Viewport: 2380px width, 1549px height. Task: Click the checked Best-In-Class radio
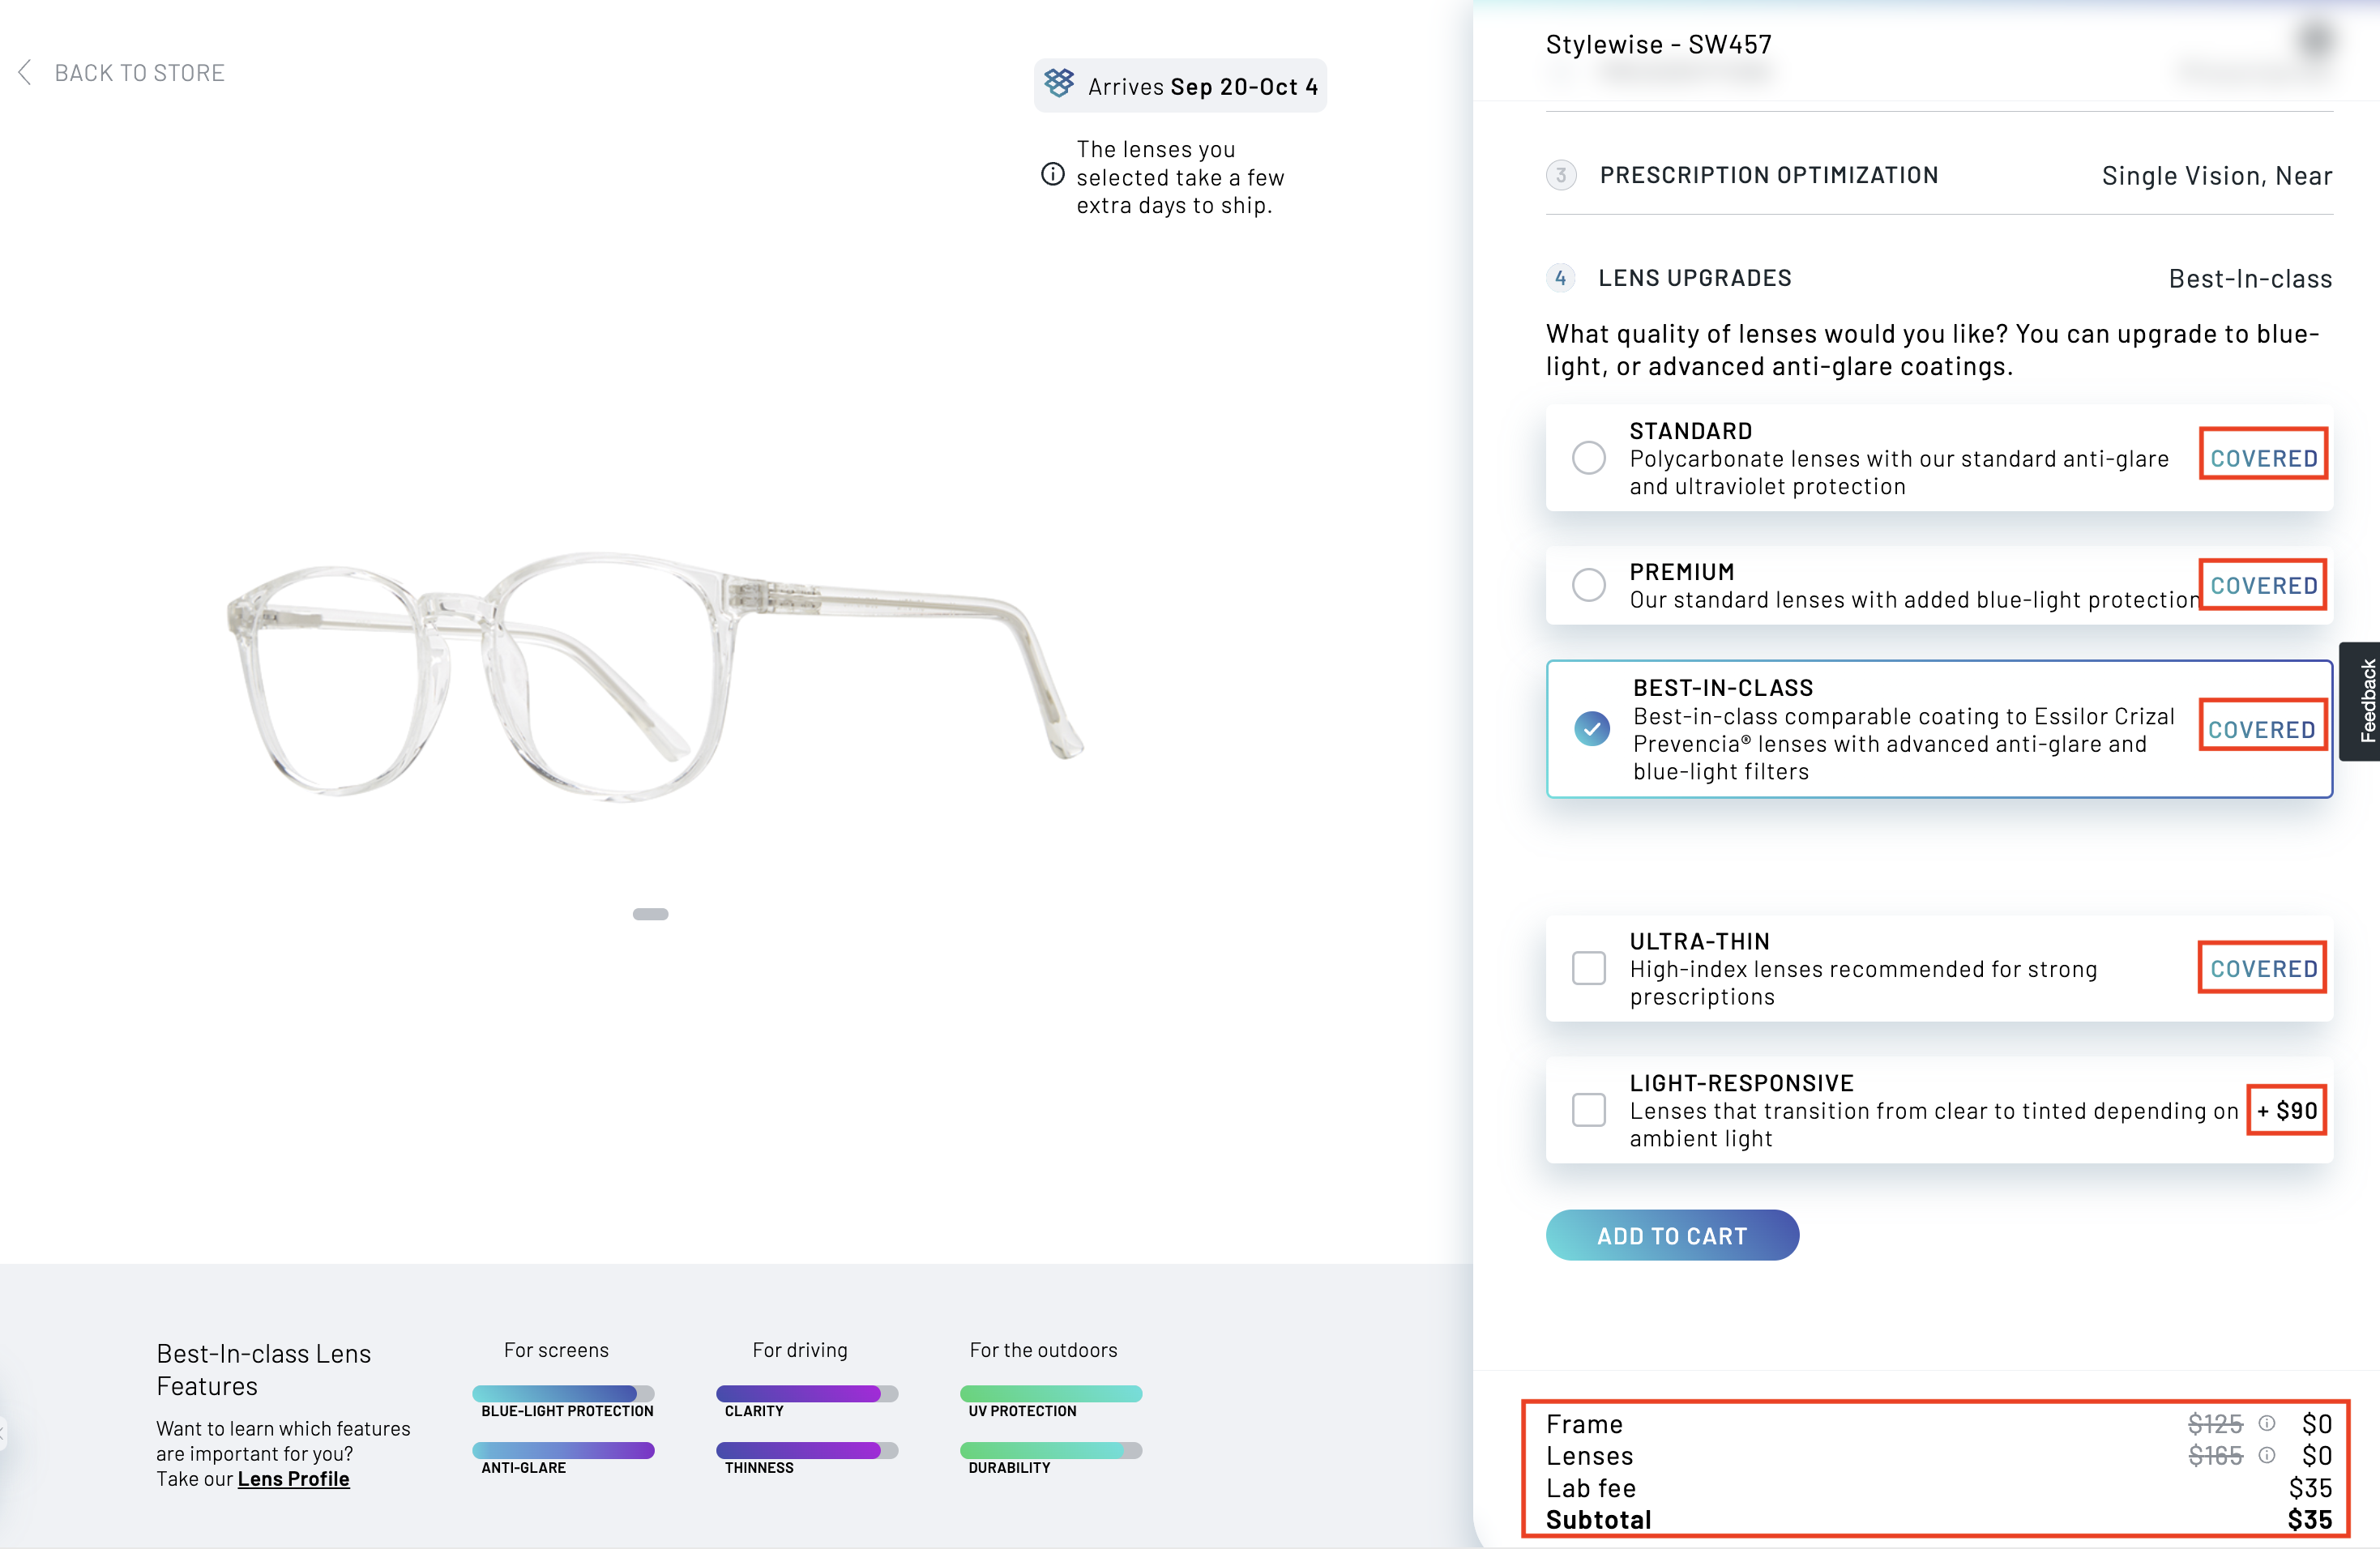[1591, 729]
